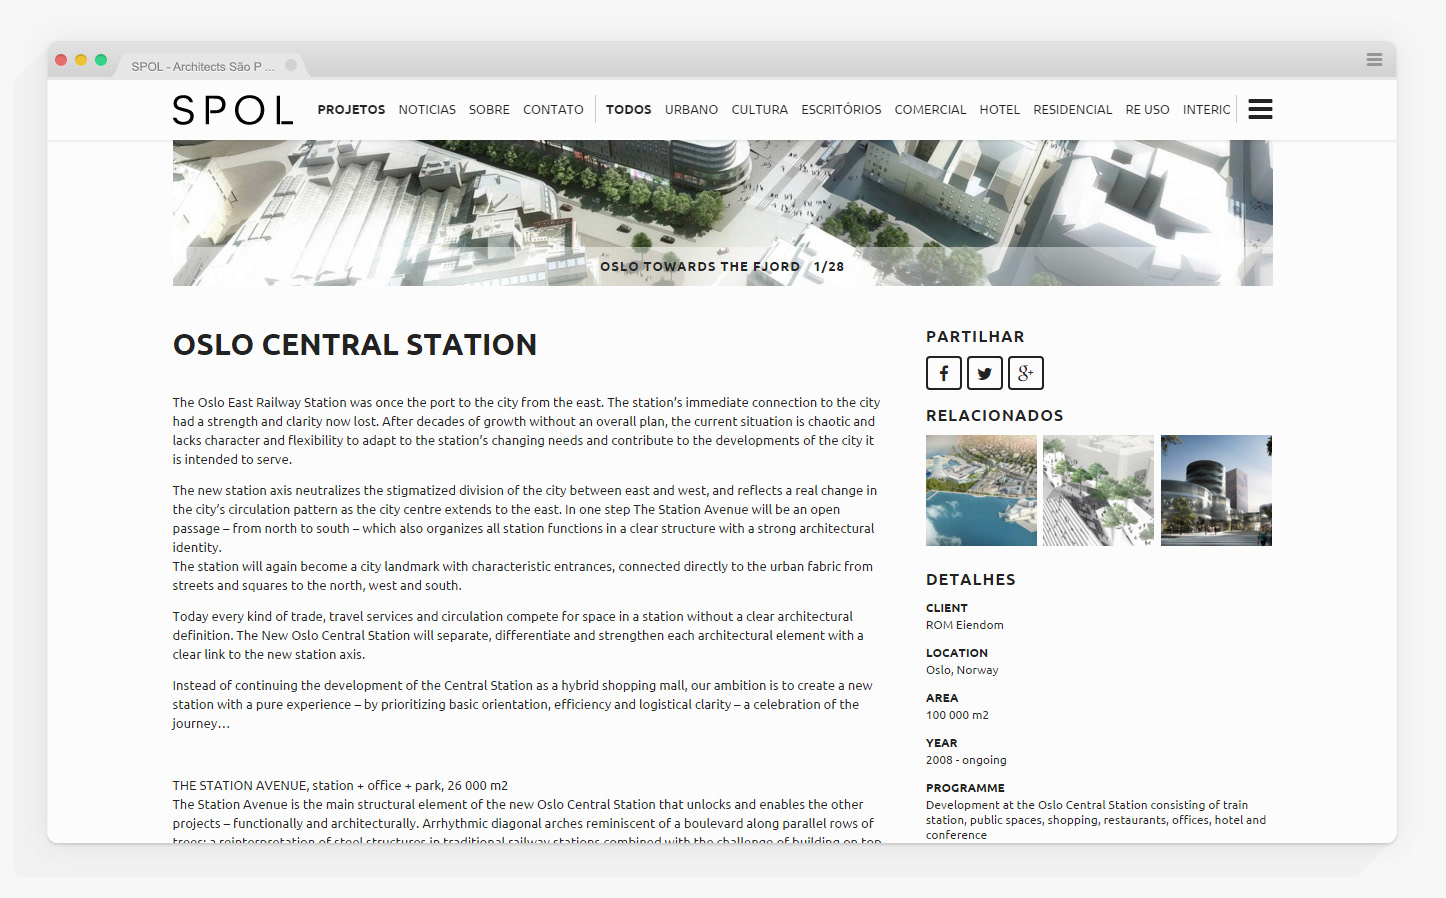
Task: Select the TODOS category filter
Action: [628, 110]
